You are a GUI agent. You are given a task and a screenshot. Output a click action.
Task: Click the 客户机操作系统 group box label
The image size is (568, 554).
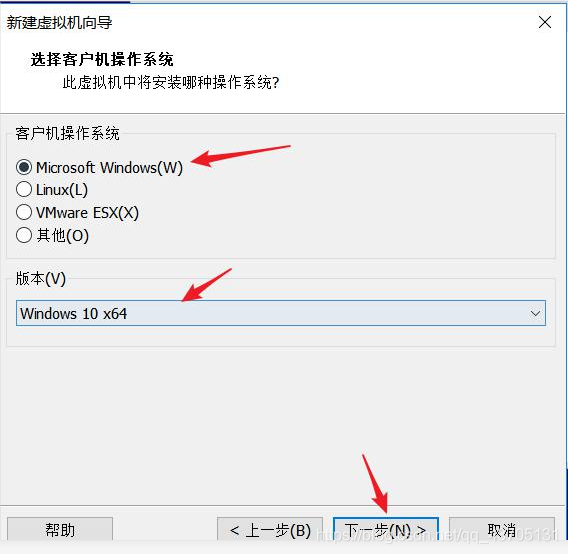pos(67,133)
